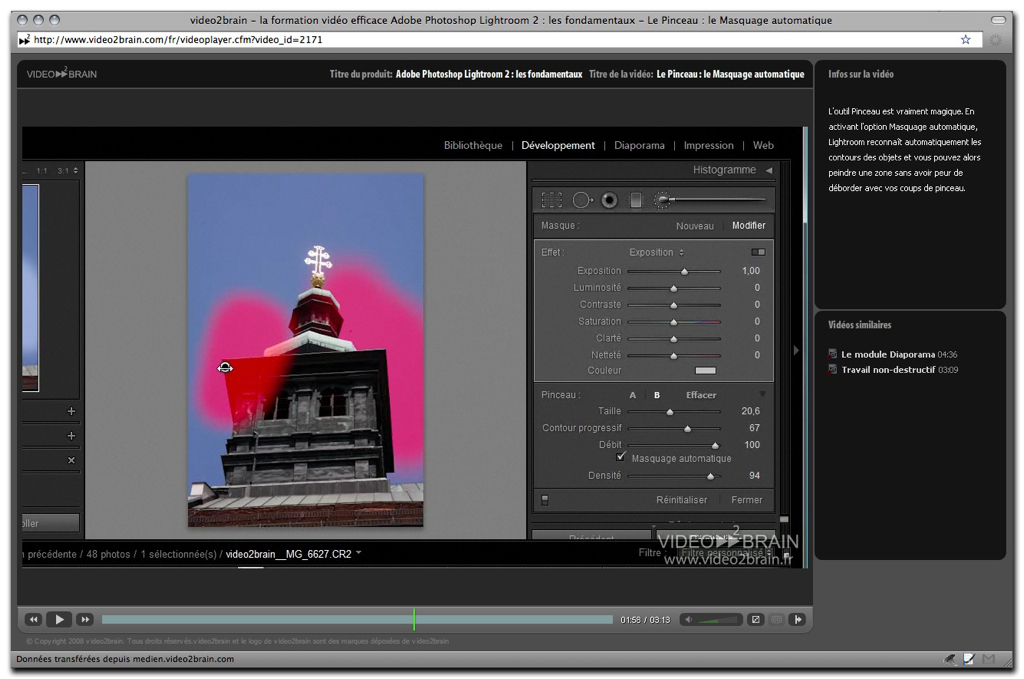Screen dimensions: 1024x679
Task: Click the Navigator preview thumbnail
Action: (31, 287)
